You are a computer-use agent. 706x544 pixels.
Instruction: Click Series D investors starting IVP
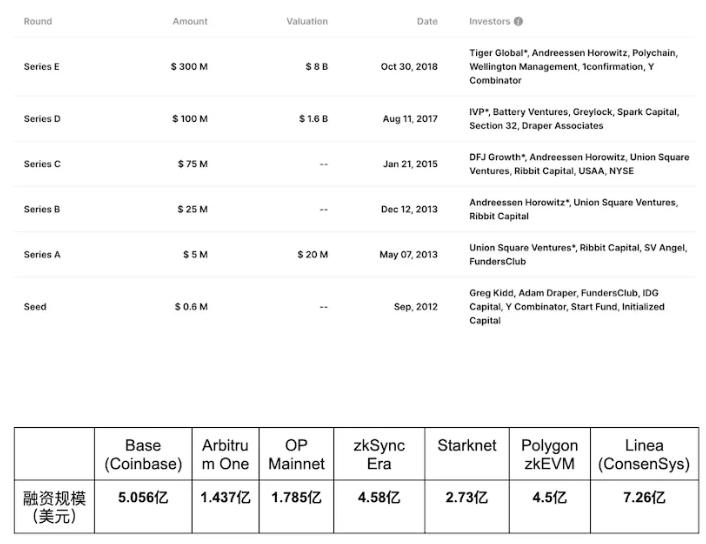574,119
